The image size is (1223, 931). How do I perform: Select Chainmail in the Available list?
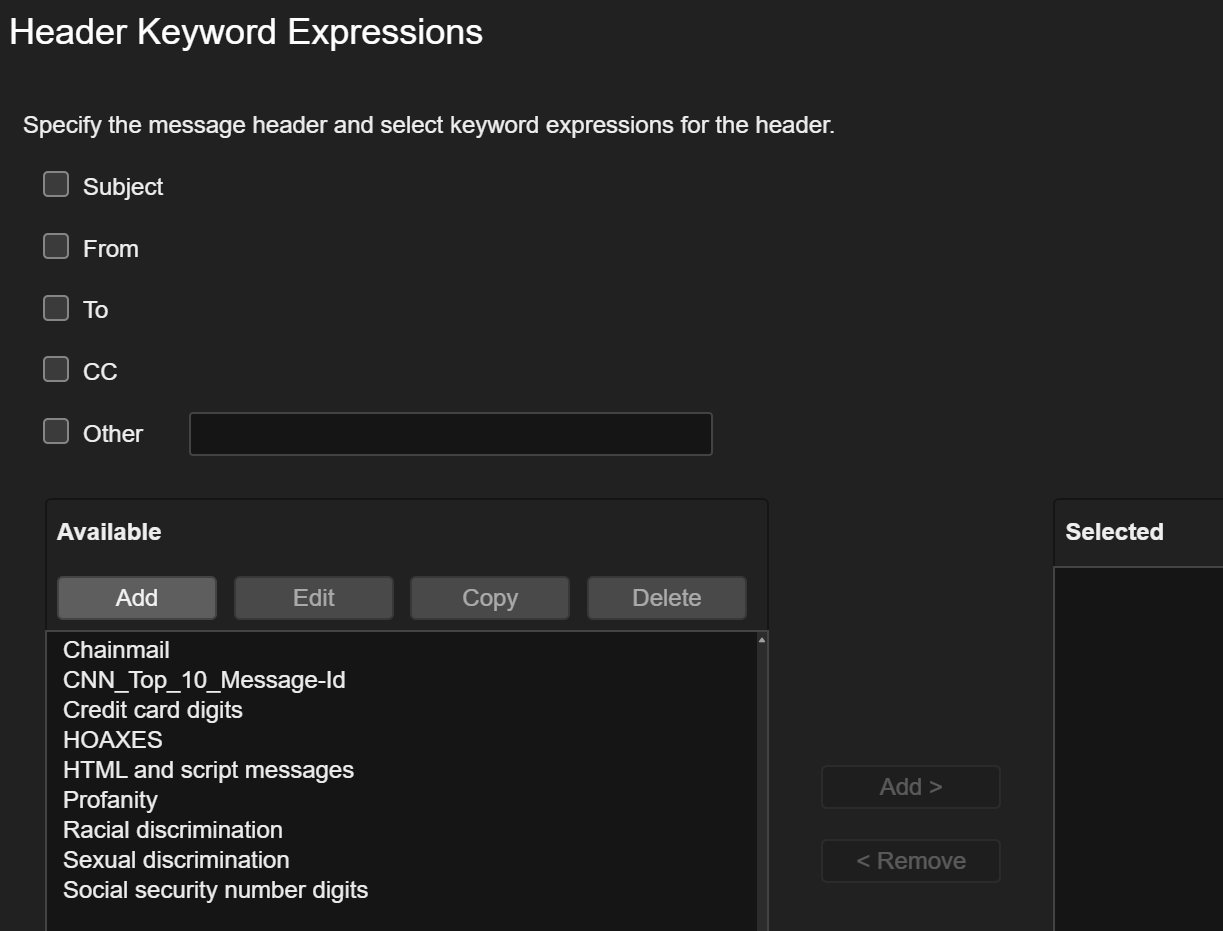(116, 650)
